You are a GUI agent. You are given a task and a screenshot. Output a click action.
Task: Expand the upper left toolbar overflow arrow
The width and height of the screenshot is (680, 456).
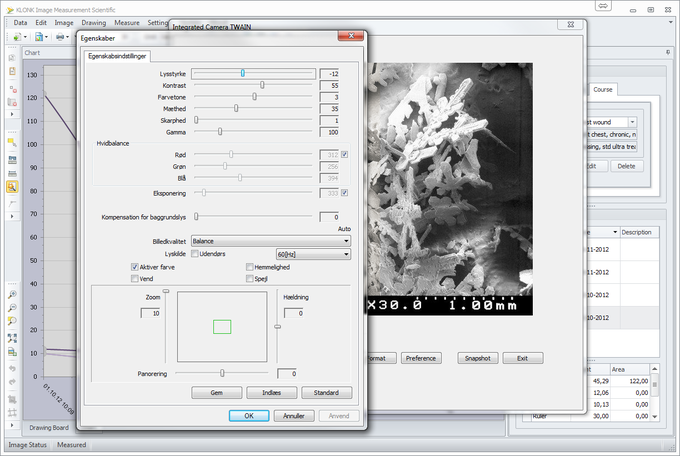coord(12,114)
